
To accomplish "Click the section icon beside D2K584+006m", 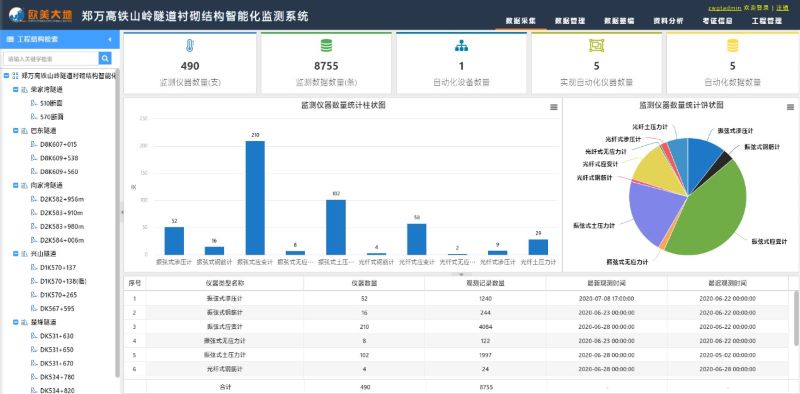I will point(34,240).
